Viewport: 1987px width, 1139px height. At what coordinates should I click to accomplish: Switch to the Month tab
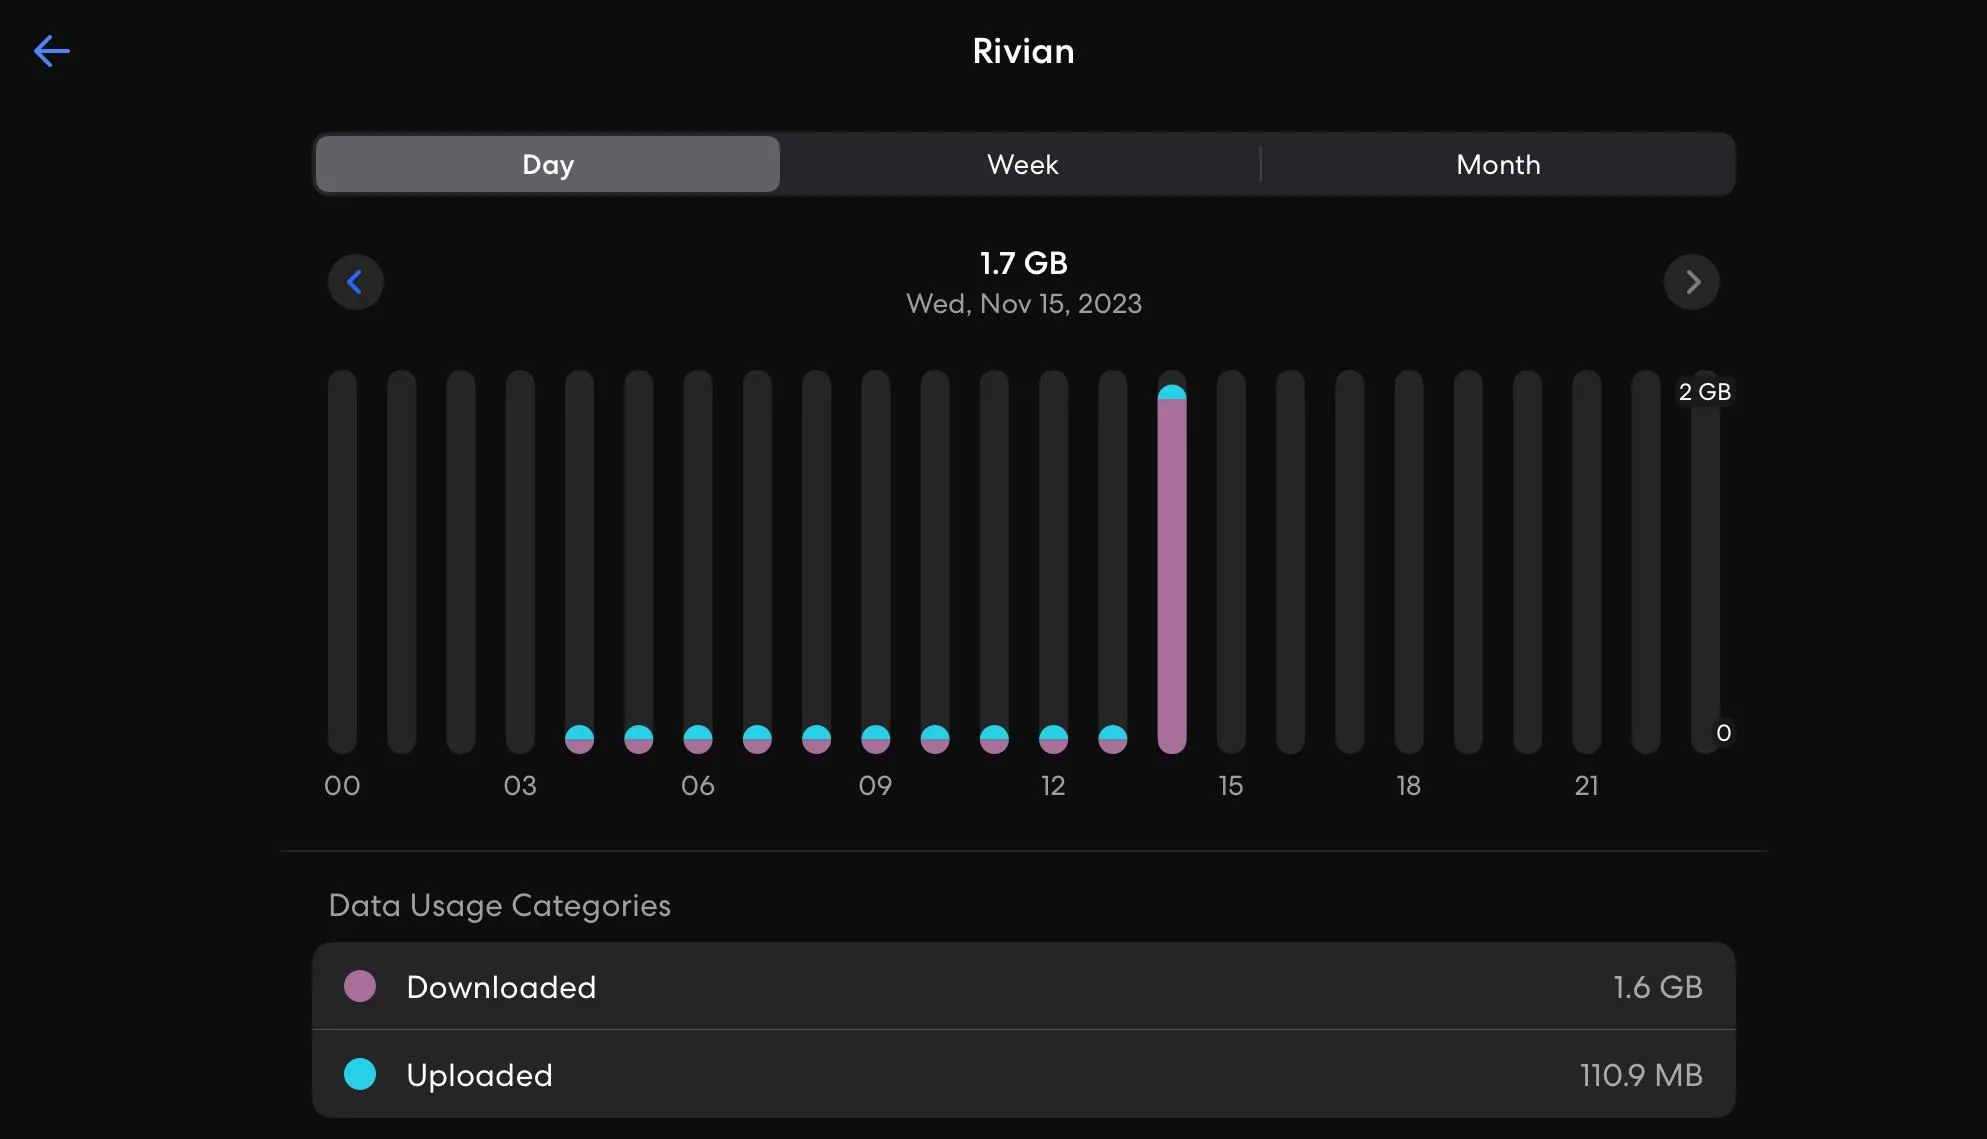[1498, 164]
